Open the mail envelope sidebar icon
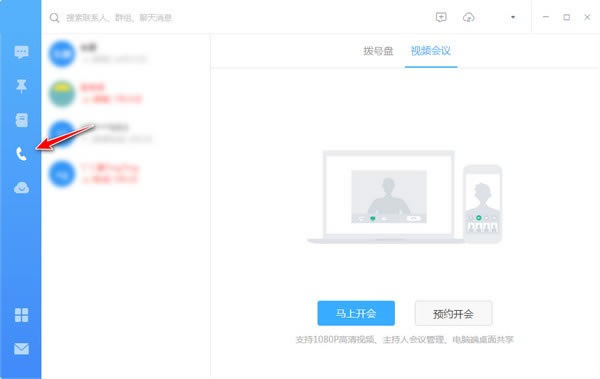The height and width of the screenshot is (379, 600). click(x=21, y=349)
